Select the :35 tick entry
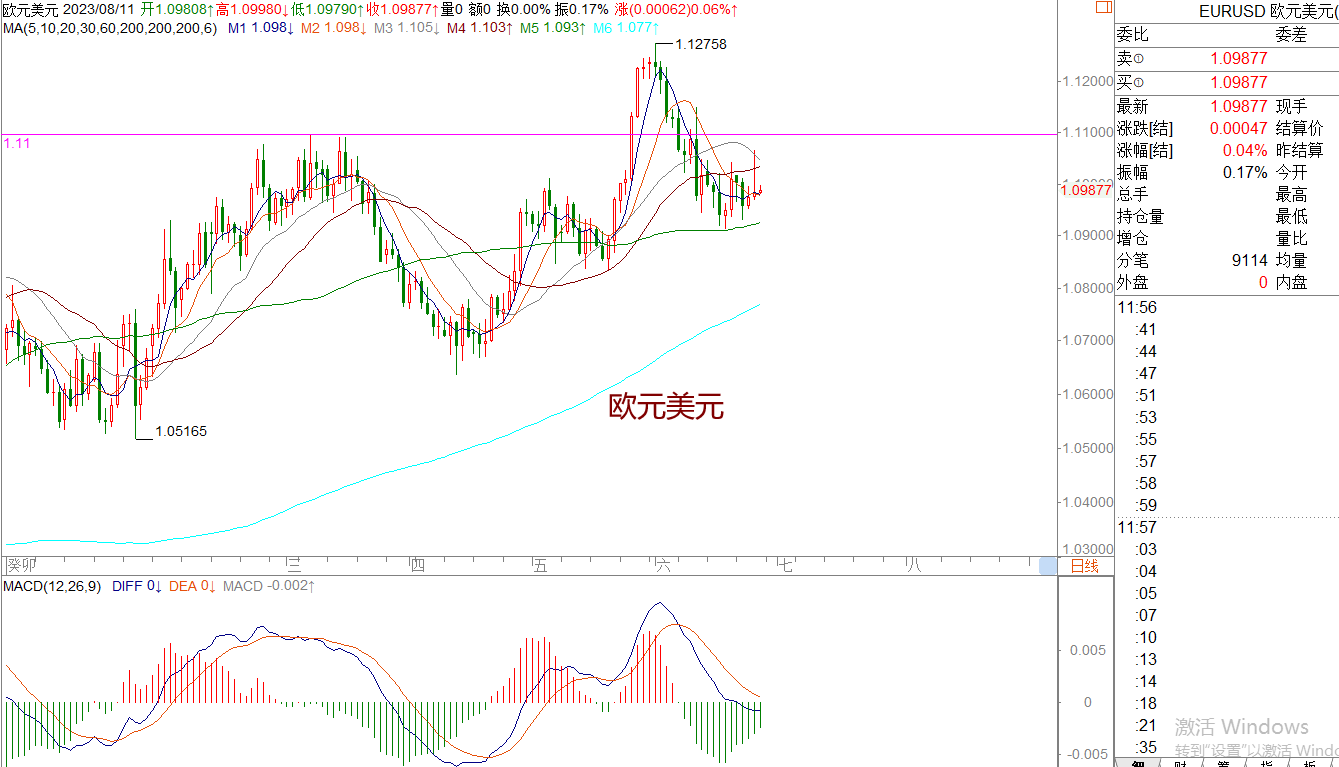The image size is (1339, 767). point(1146,748)
